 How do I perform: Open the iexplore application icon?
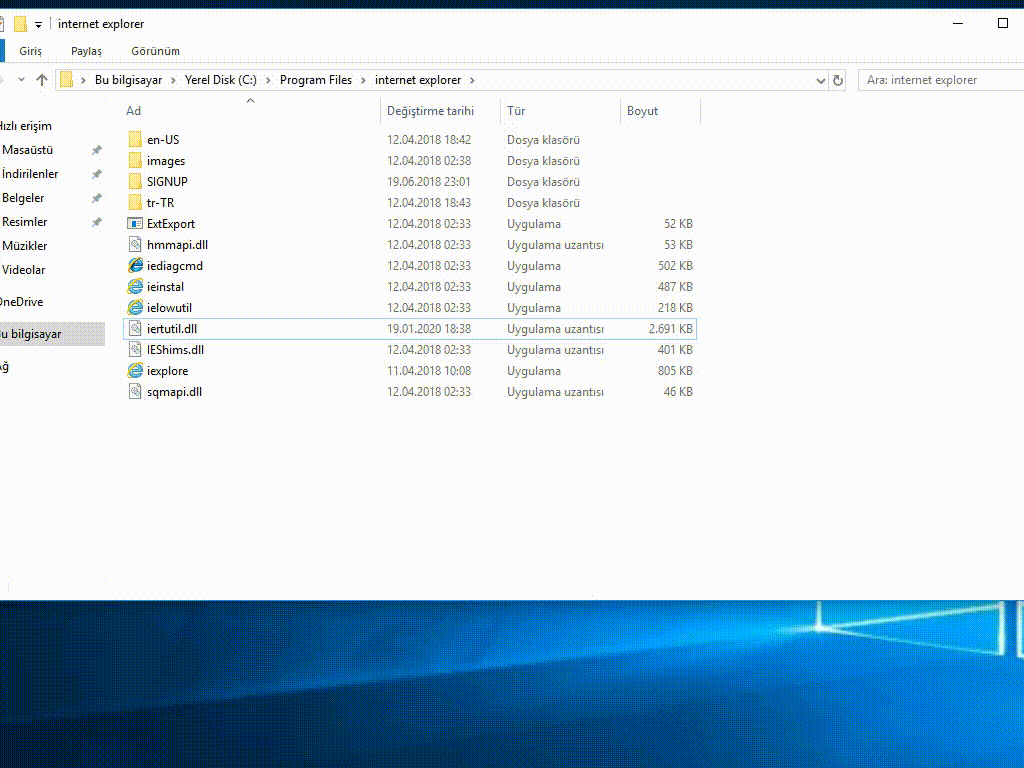[135, 371]
